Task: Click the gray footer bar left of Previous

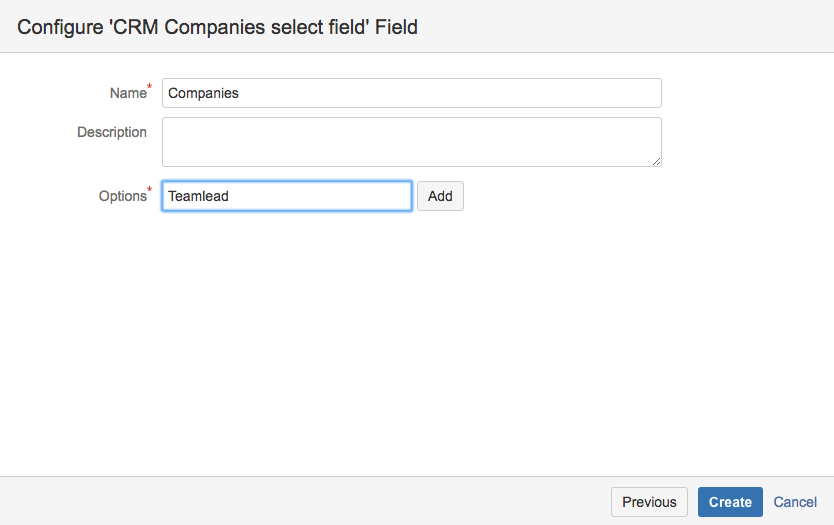Action: click(x=300, y=501)
